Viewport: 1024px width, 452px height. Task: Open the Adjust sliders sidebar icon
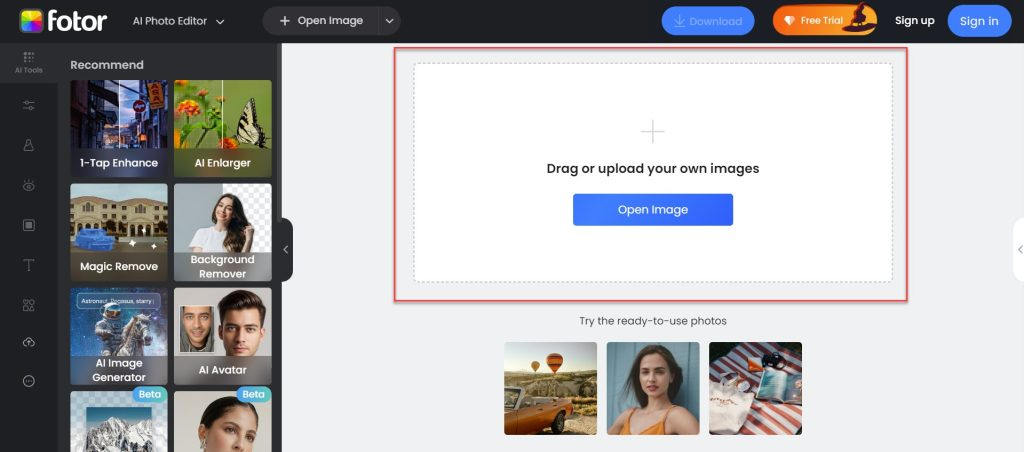(29, 105)
